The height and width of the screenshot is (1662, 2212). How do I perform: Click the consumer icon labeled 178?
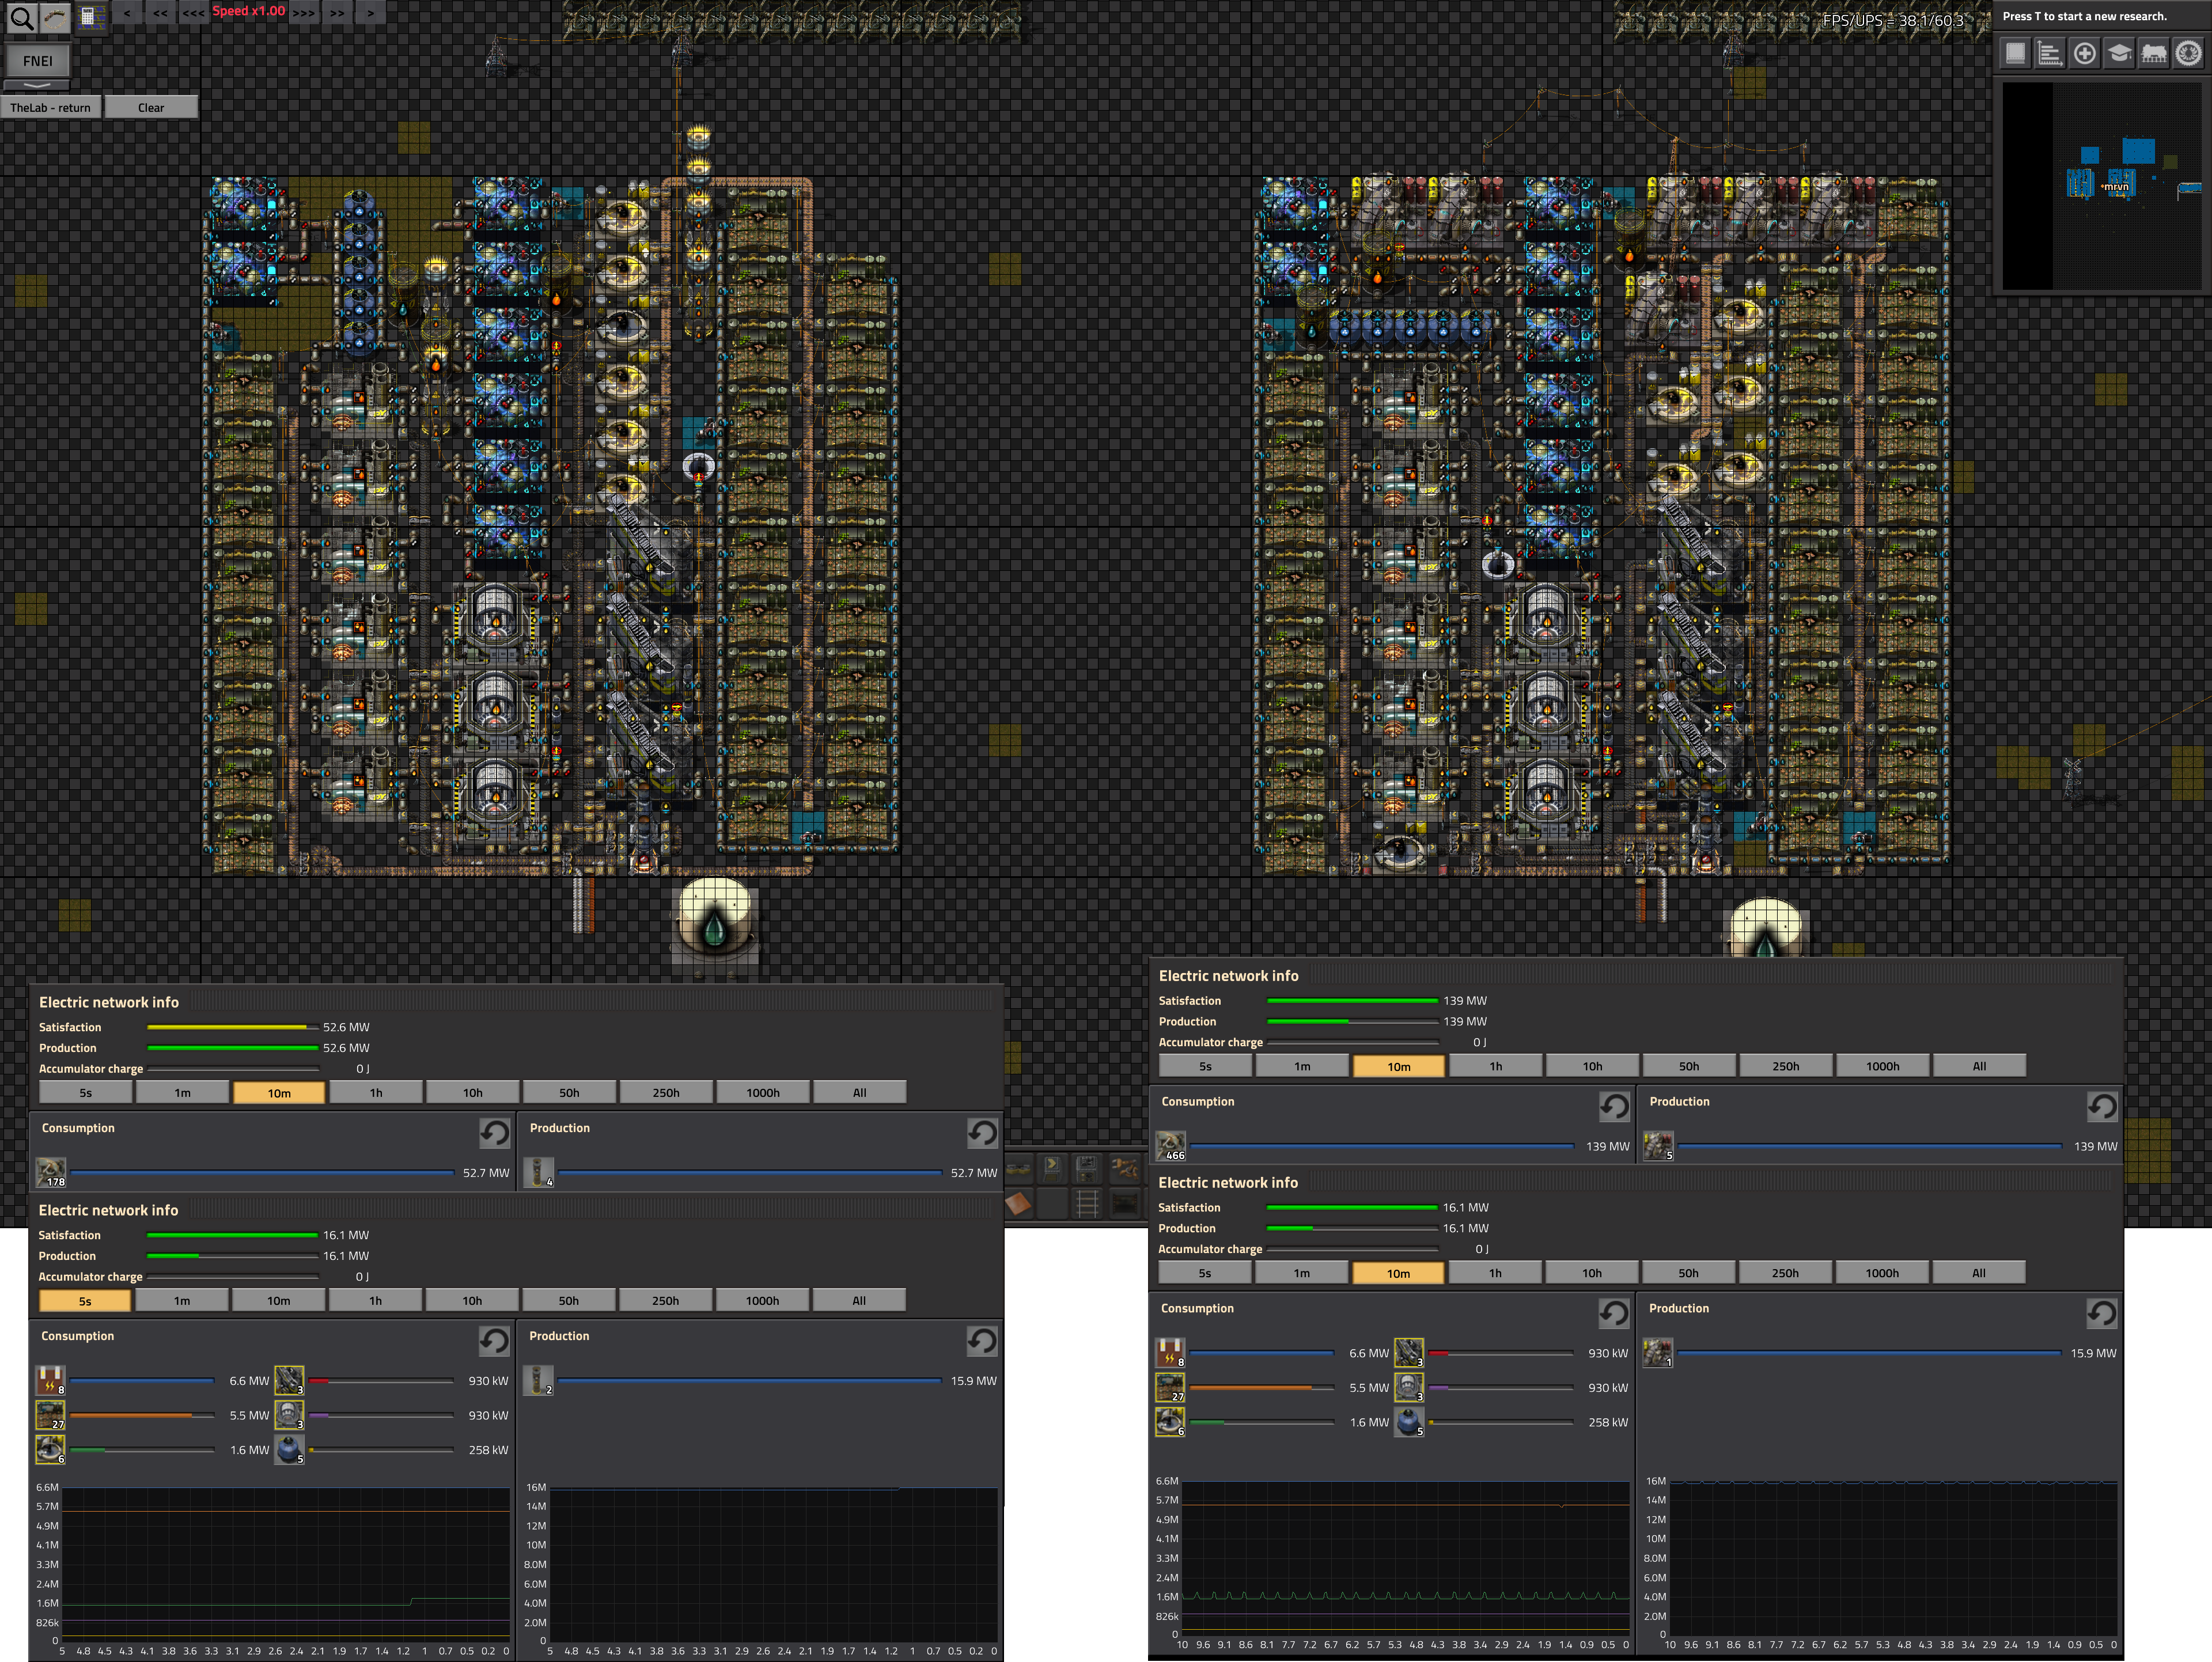(x=51, y=1172)
